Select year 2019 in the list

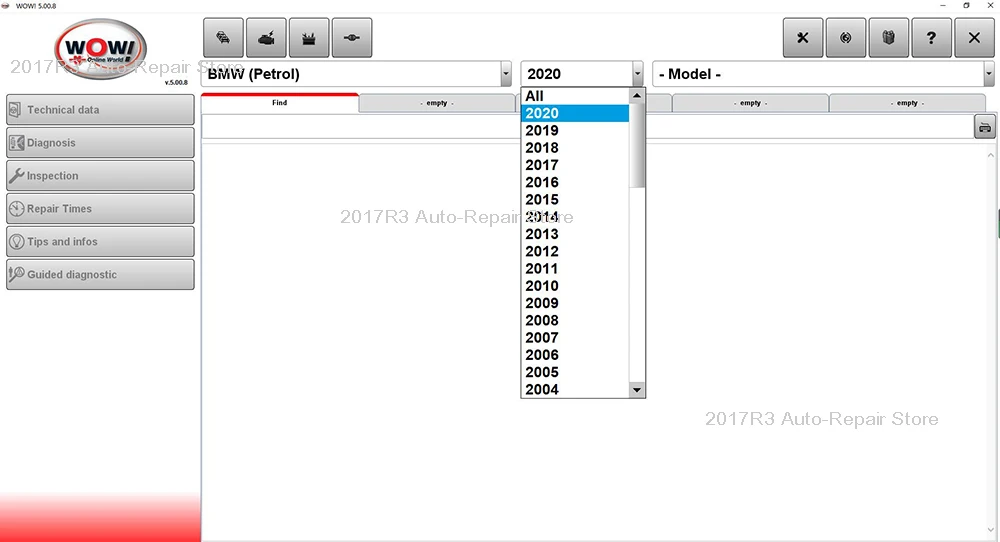click(575, 131)
